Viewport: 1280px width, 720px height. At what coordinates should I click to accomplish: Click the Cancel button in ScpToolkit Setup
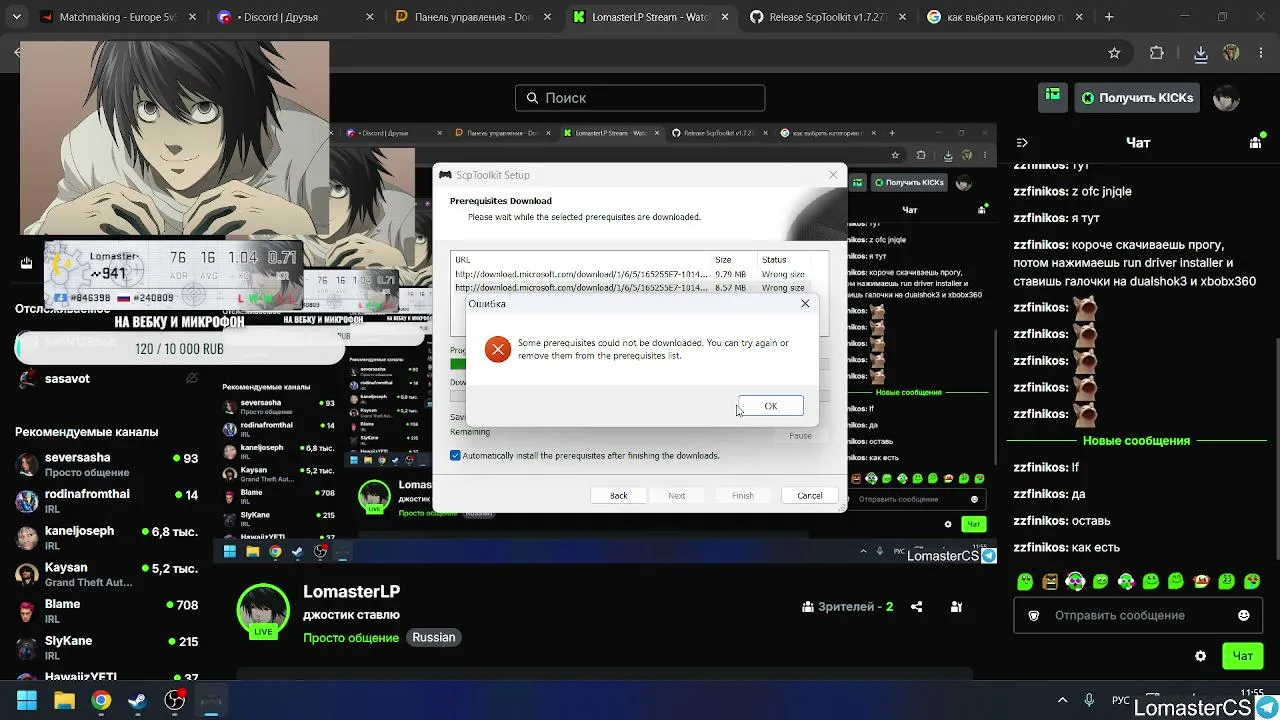(x=810, y=496)
